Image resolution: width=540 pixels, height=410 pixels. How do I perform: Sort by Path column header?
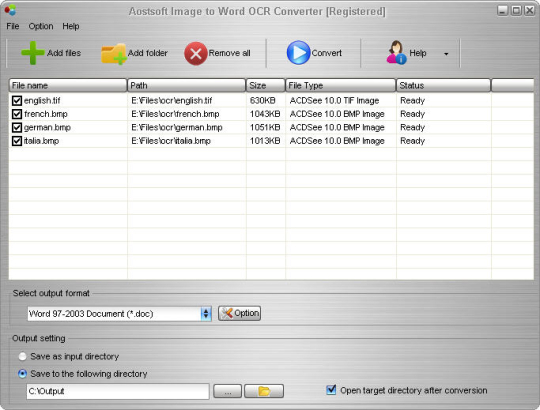tap(186, 85)
